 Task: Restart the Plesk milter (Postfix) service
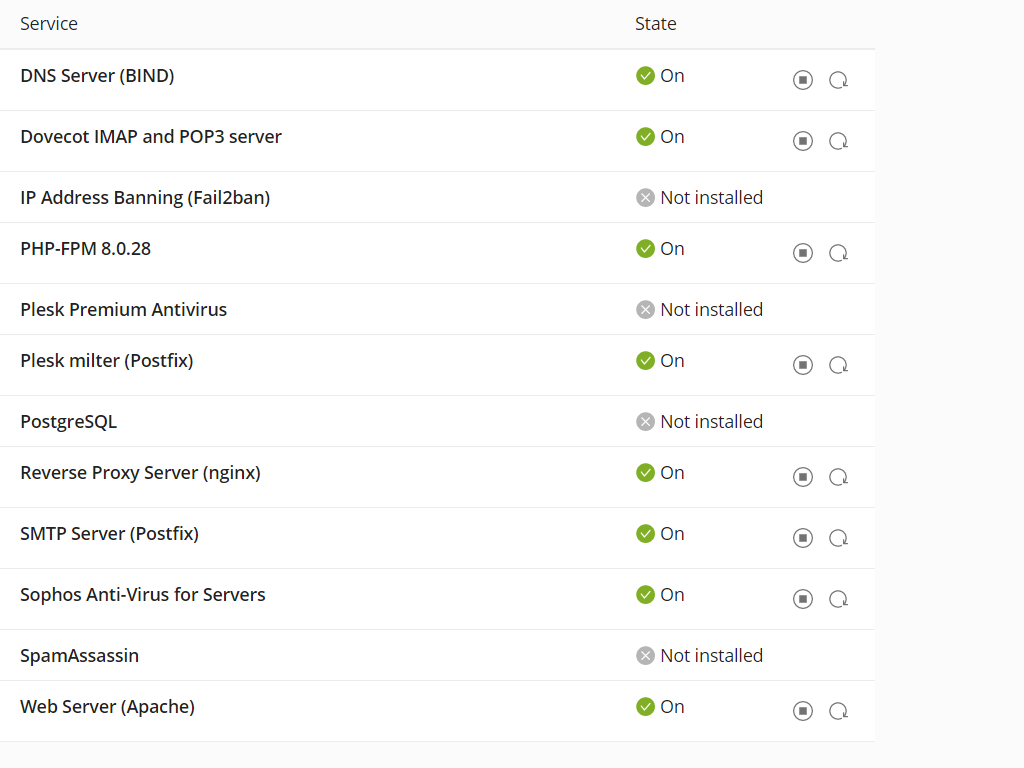(838, 364)
